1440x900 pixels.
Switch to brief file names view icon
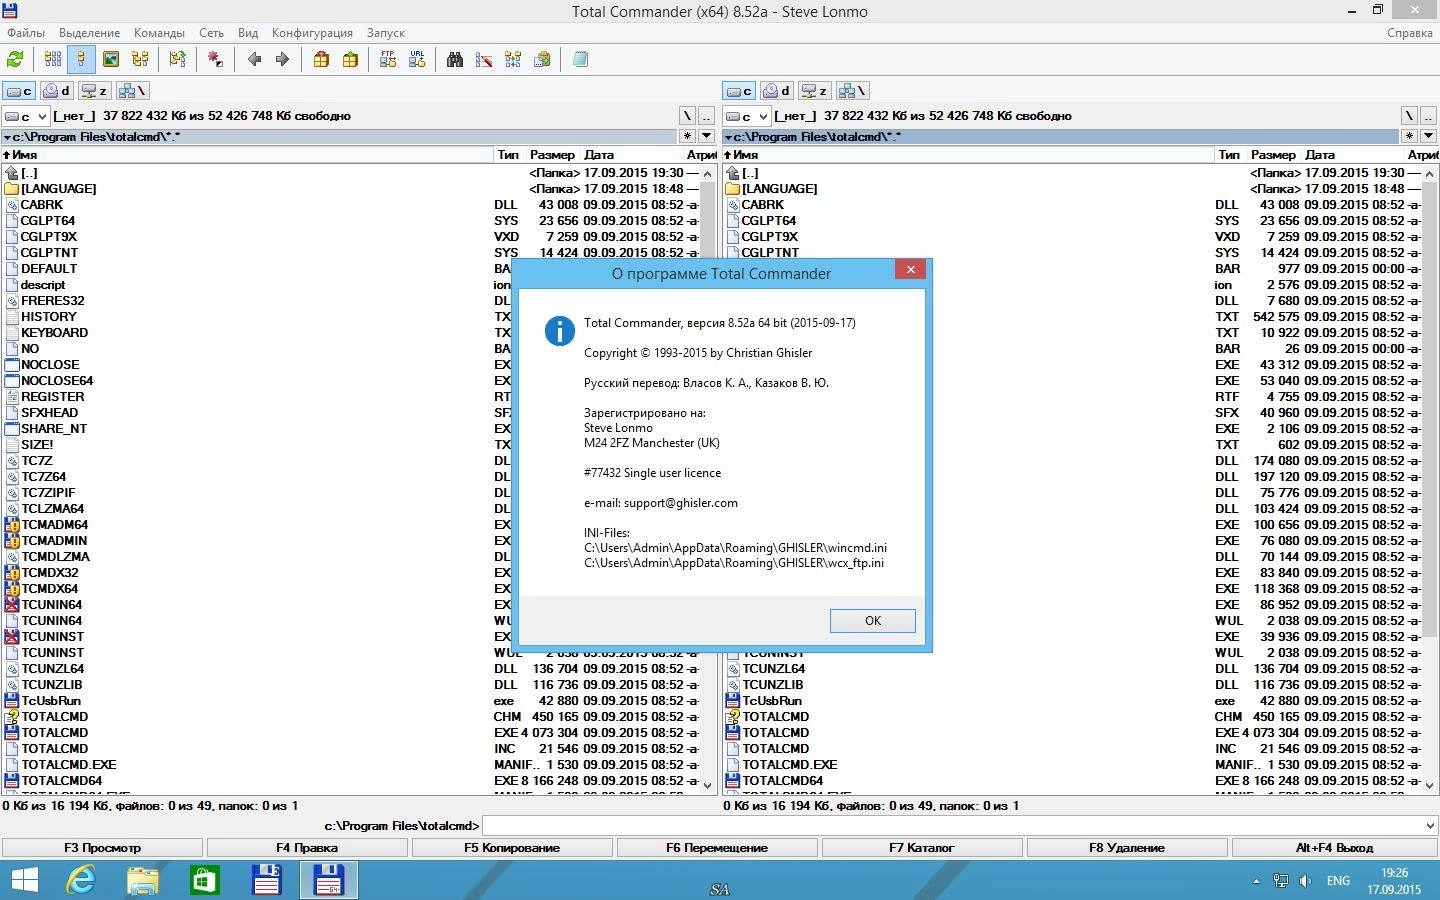pos(53,60)
